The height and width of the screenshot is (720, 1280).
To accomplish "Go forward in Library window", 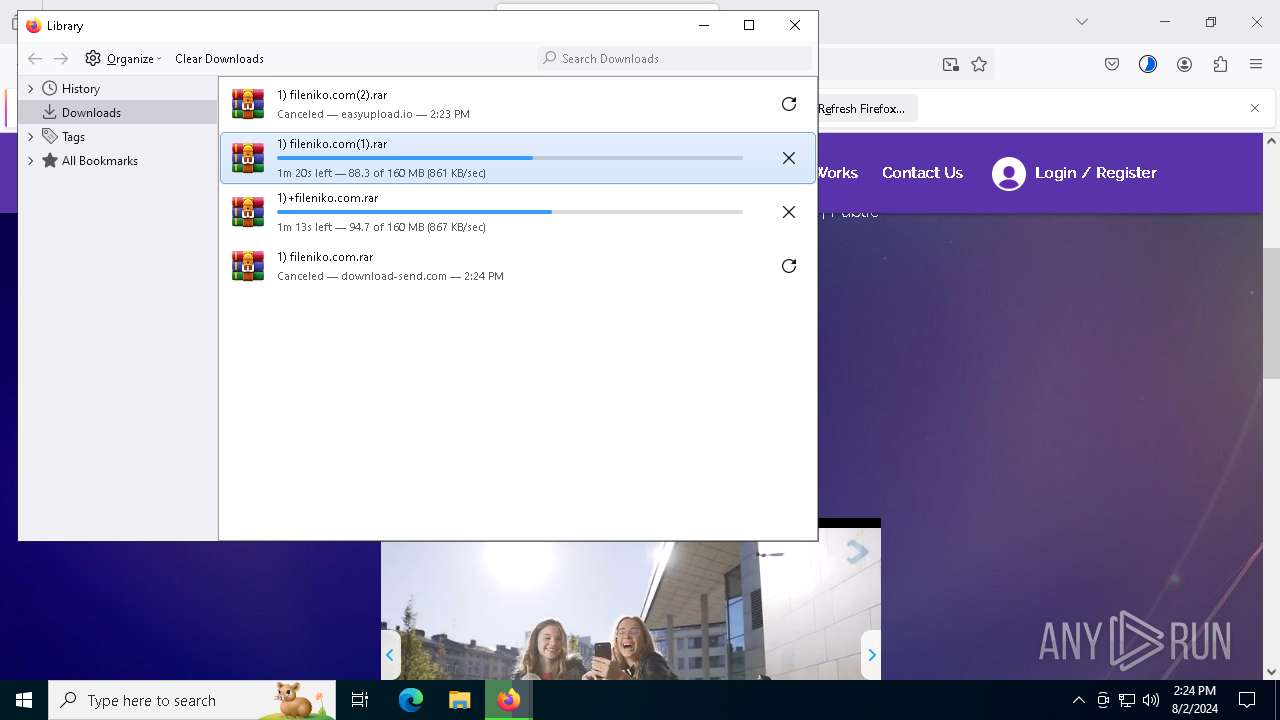I will click(61, 59).
